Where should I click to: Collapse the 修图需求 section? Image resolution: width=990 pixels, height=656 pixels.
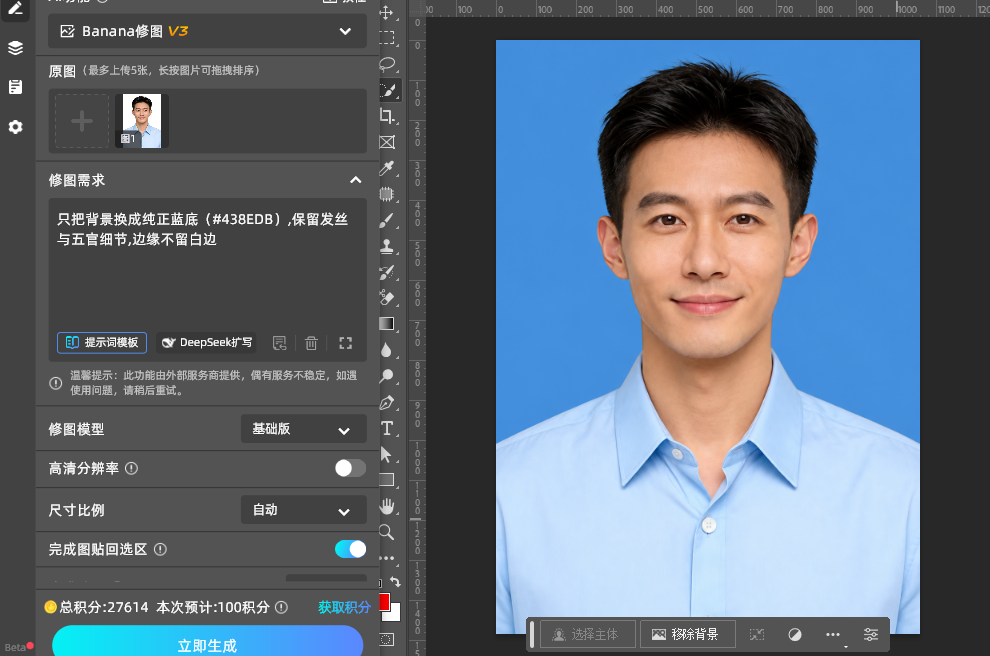pos(356,180)
